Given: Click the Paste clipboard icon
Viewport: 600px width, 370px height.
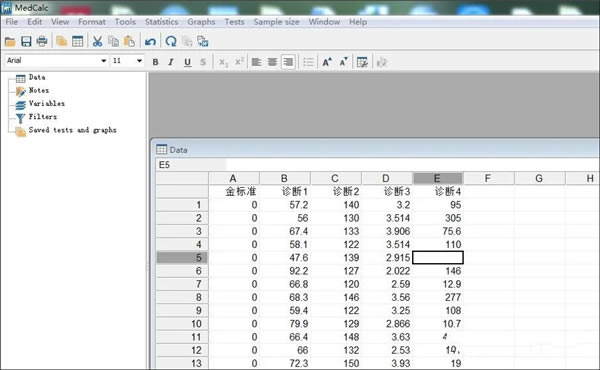Looking at the screenshot, I should click(130, 41).
